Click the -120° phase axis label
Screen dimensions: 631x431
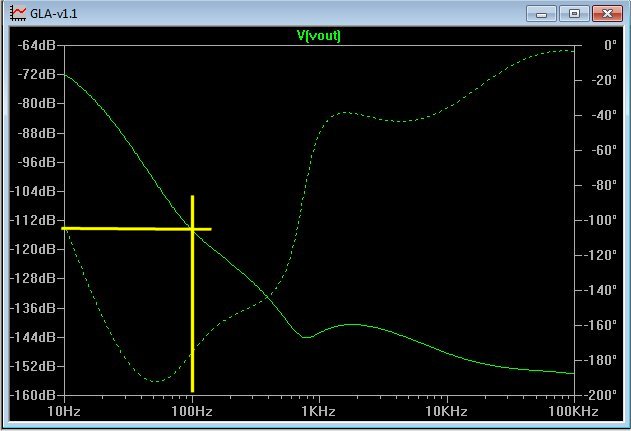click(601, 256)
